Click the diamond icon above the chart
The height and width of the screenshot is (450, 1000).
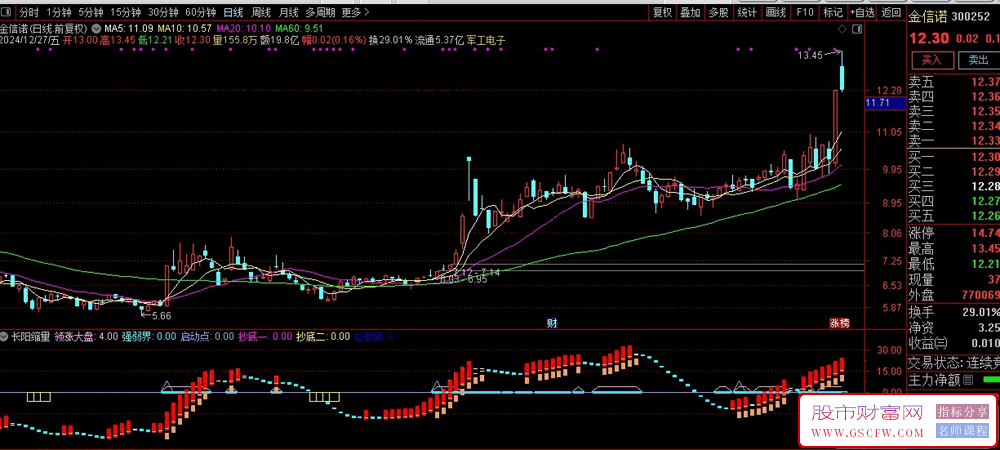[x=842, y=29]
